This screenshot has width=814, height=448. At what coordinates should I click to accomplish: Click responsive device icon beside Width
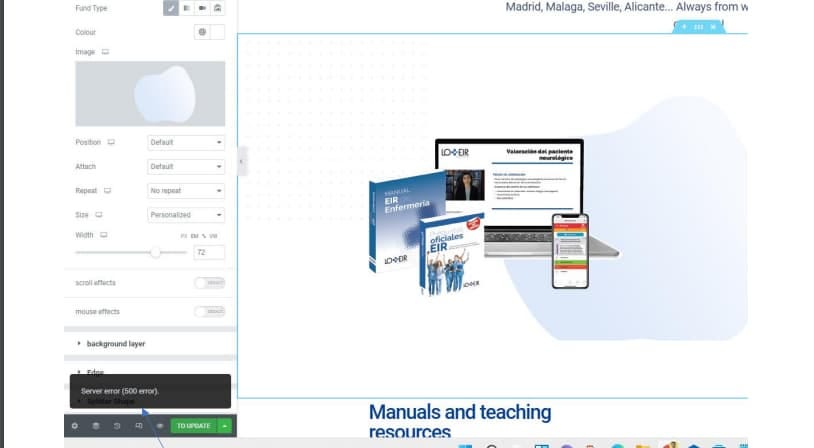click(x=104, y=235)
